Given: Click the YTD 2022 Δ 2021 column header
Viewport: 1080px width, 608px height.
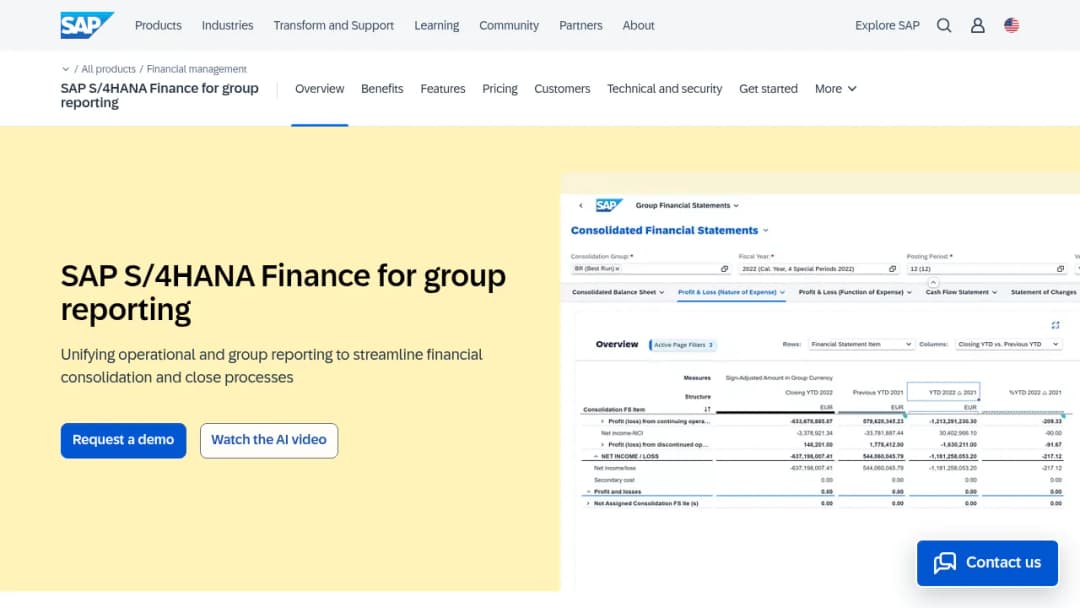Looking at the screenshot, I should 944,392.
